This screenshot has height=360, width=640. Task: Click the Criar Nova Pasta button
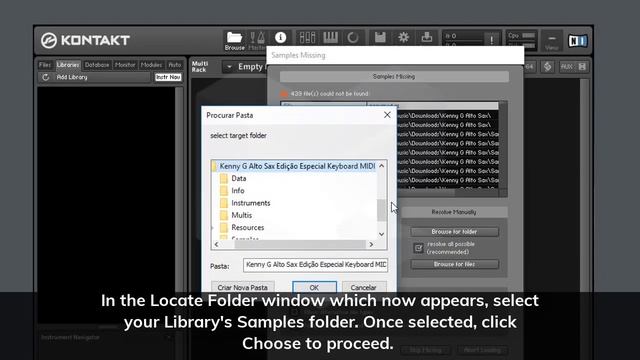242,287
